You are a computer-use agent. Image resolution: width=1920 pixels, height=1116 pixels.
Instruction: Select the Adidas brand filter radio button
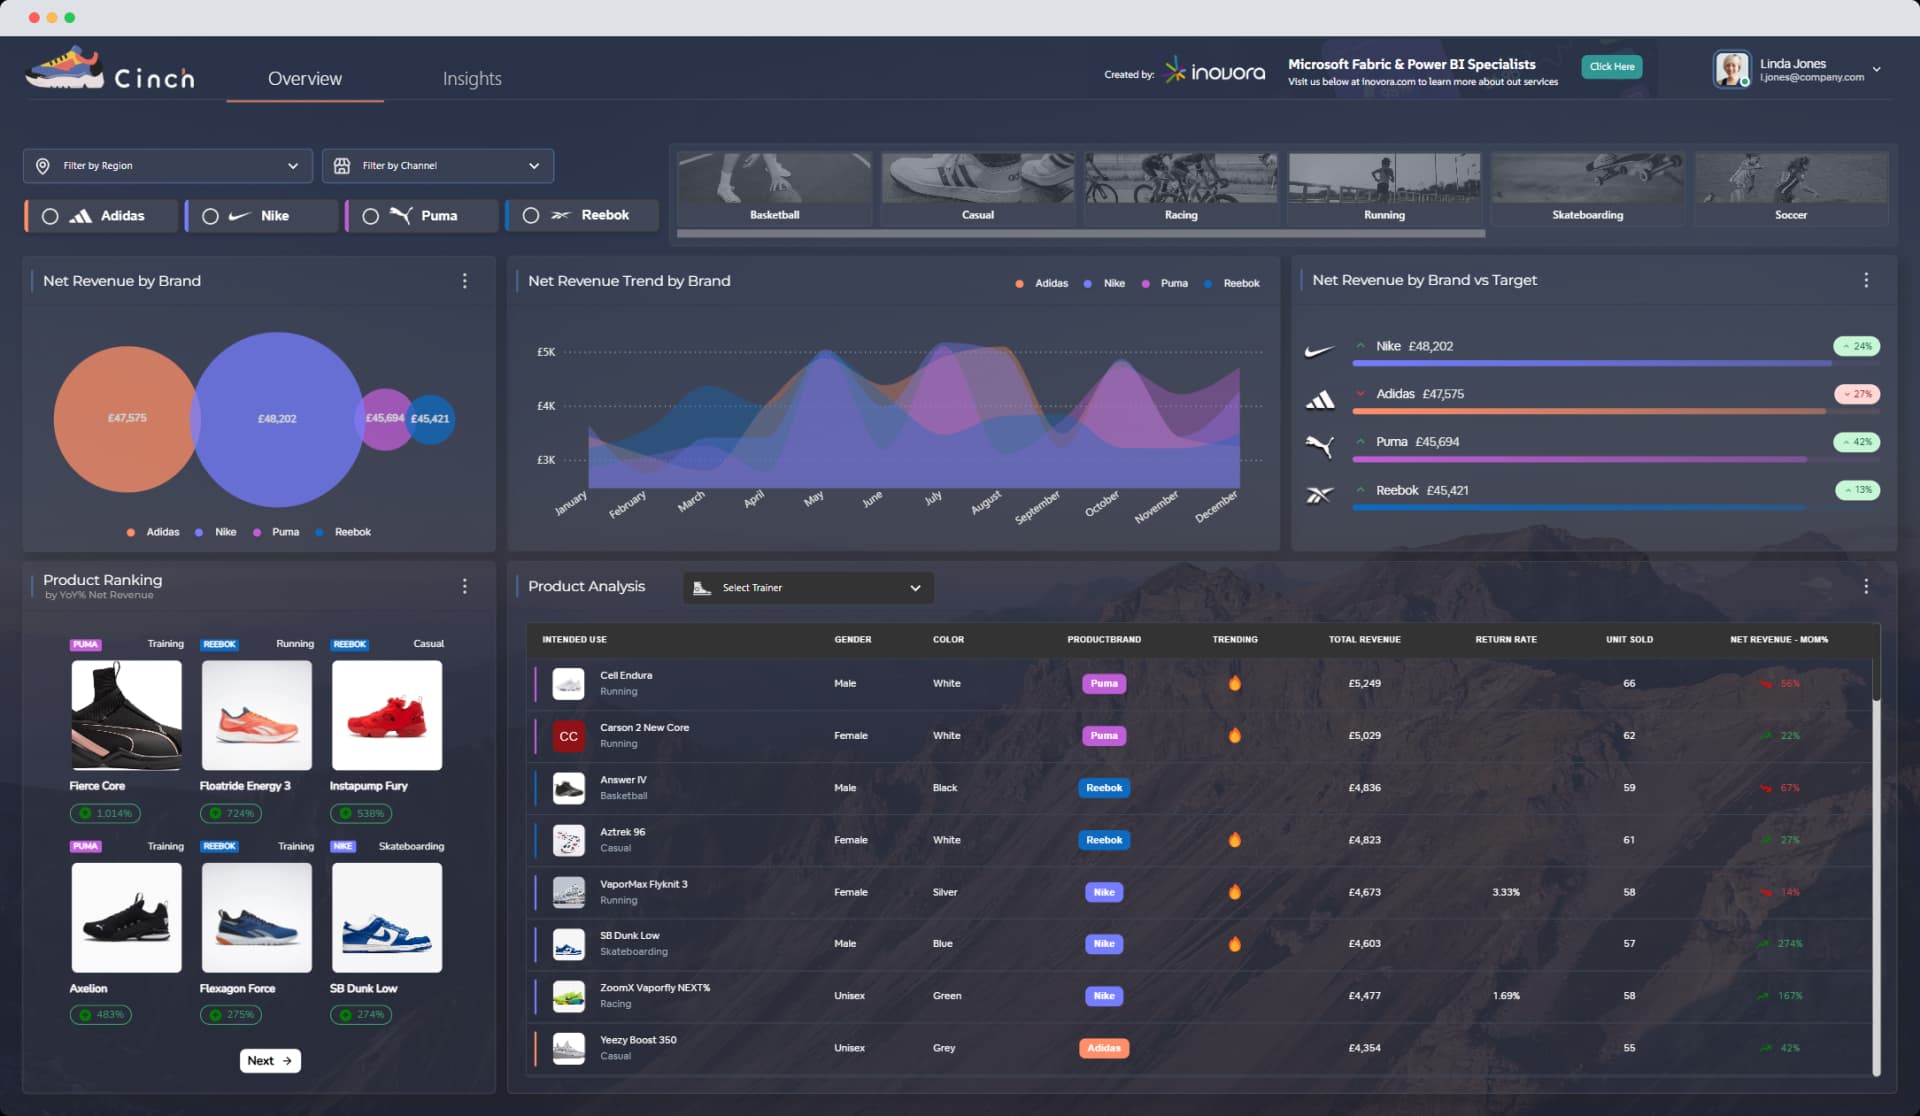click(50, 215)
